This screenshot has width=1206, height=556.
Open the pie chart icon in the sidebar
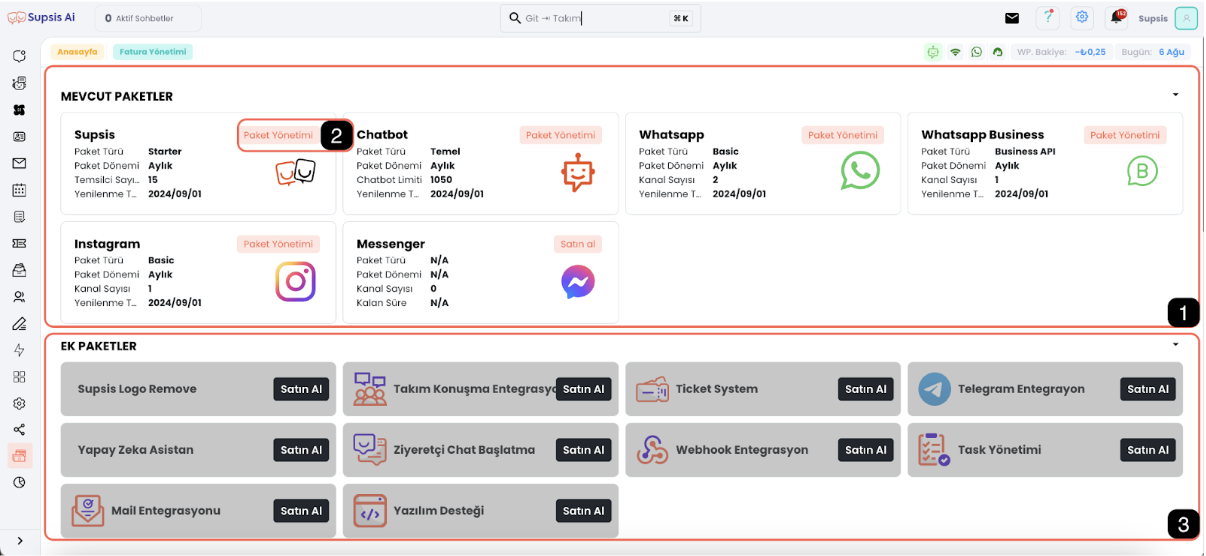(x=19, y=482)
